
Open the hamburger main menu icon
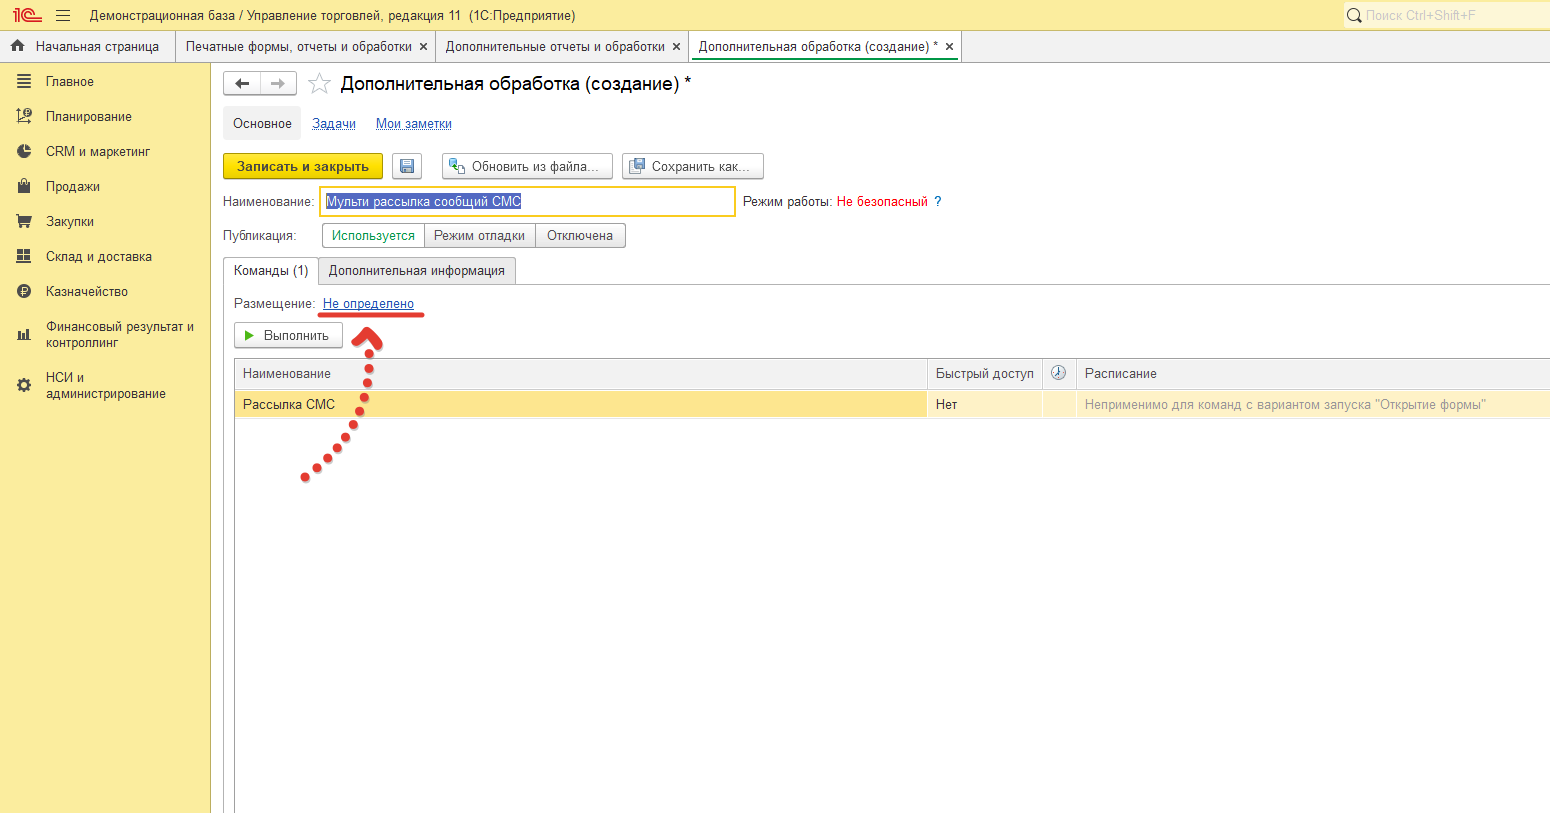coord(63,16)
